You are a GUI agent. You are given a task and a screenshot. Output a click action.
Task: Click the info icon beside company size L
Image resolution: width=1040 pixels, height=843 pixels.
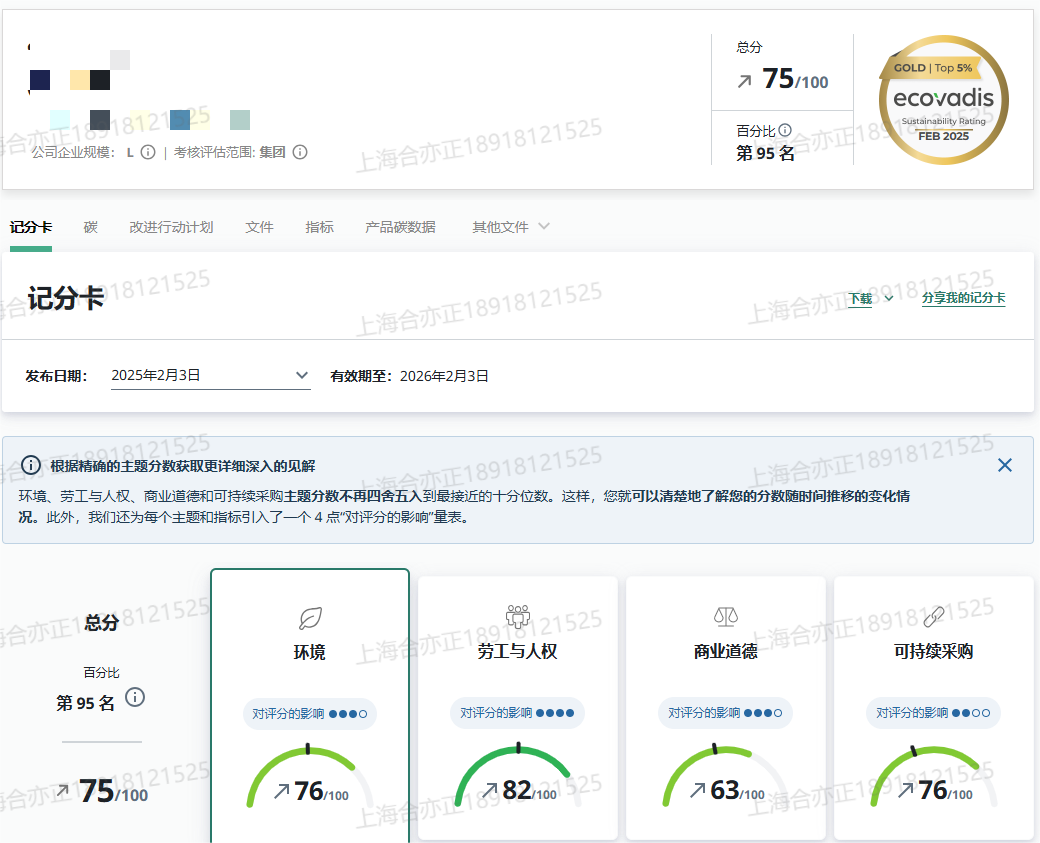tap(148, 152)
